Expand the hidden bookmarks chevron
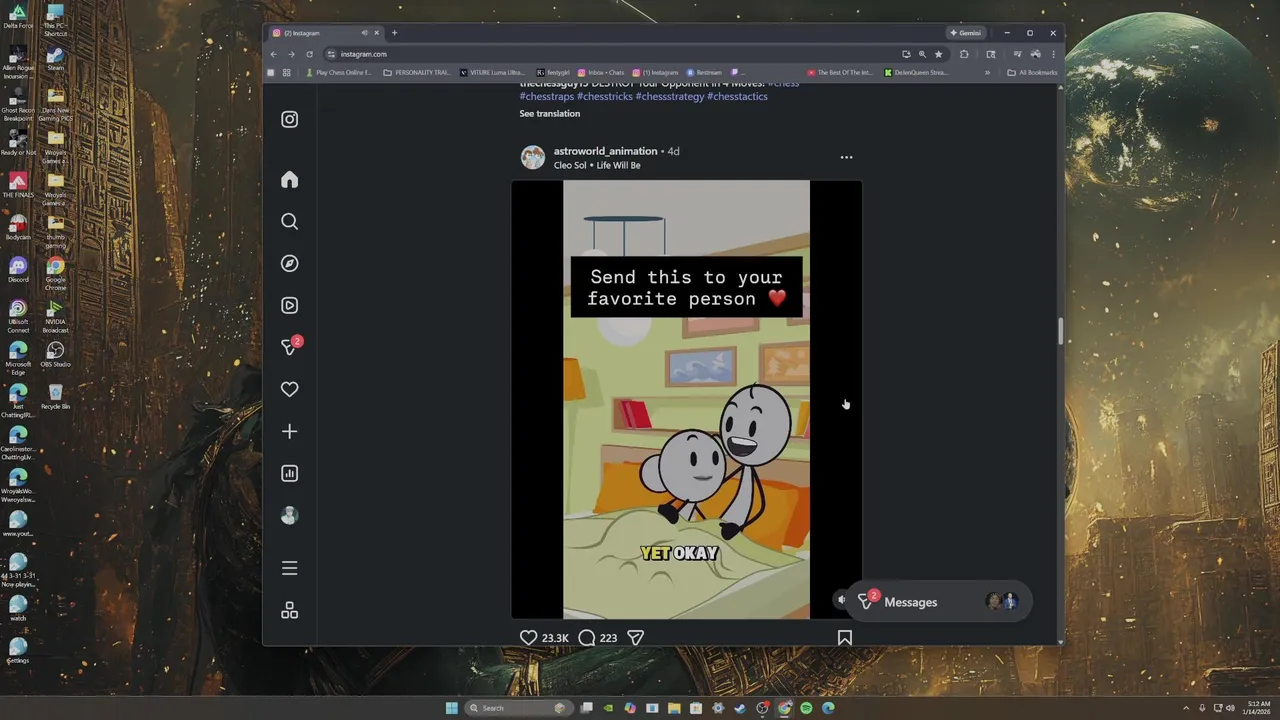The height and width of the screenshot is (720, 1280). [987, 72]
